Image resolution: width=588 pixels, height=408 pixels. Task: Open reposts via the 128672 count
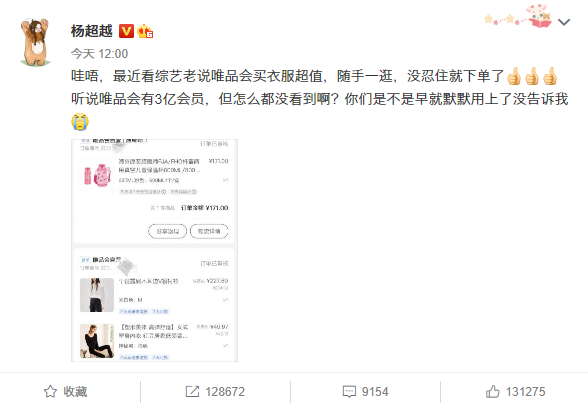click(225, 392)
